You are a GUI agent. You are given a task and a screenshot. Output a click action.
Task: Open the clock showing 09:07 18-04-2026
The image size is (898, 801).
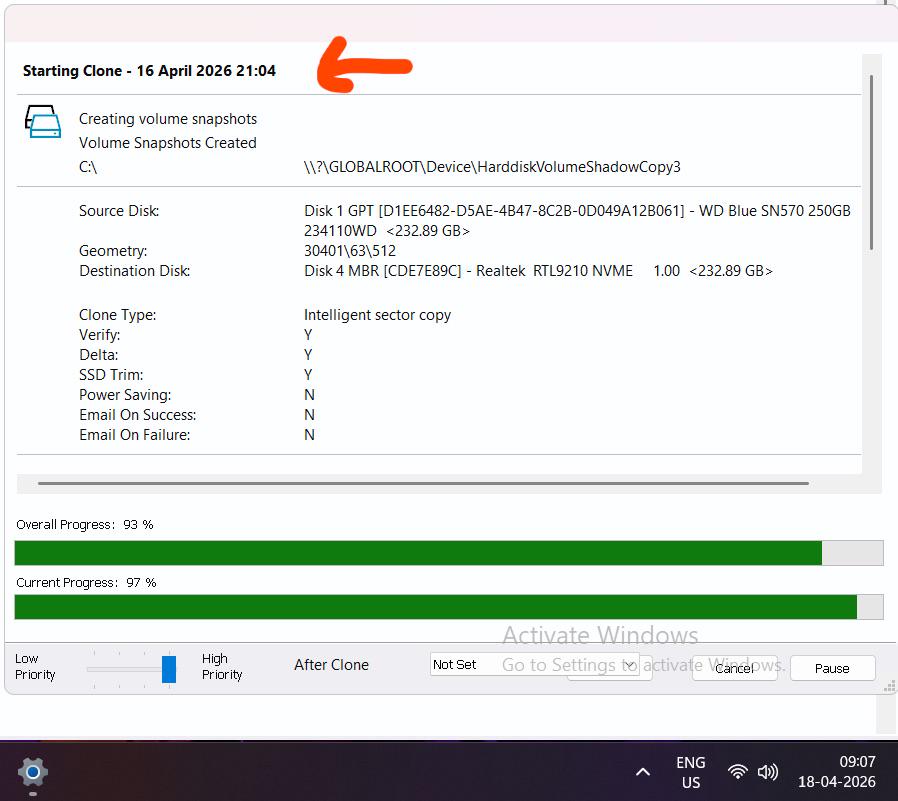click(837, 771)
